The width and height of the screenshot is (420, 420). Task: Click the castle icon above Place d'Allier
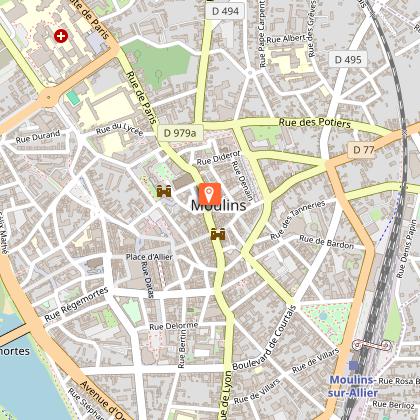[218, 234]
